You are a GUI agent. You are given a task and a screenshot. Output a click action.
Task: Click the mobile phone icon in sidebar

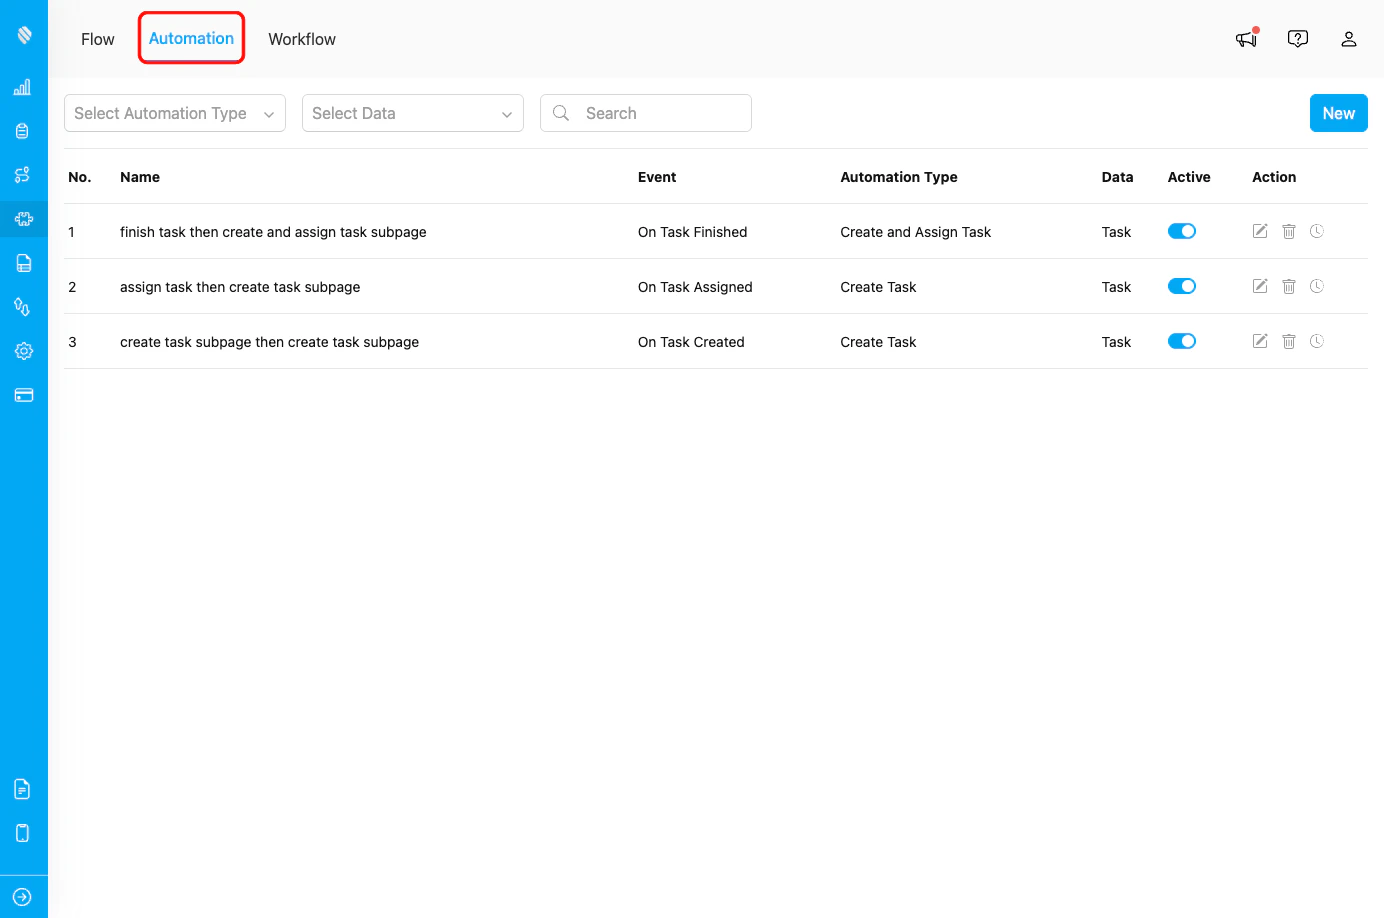tap(22, 832)
